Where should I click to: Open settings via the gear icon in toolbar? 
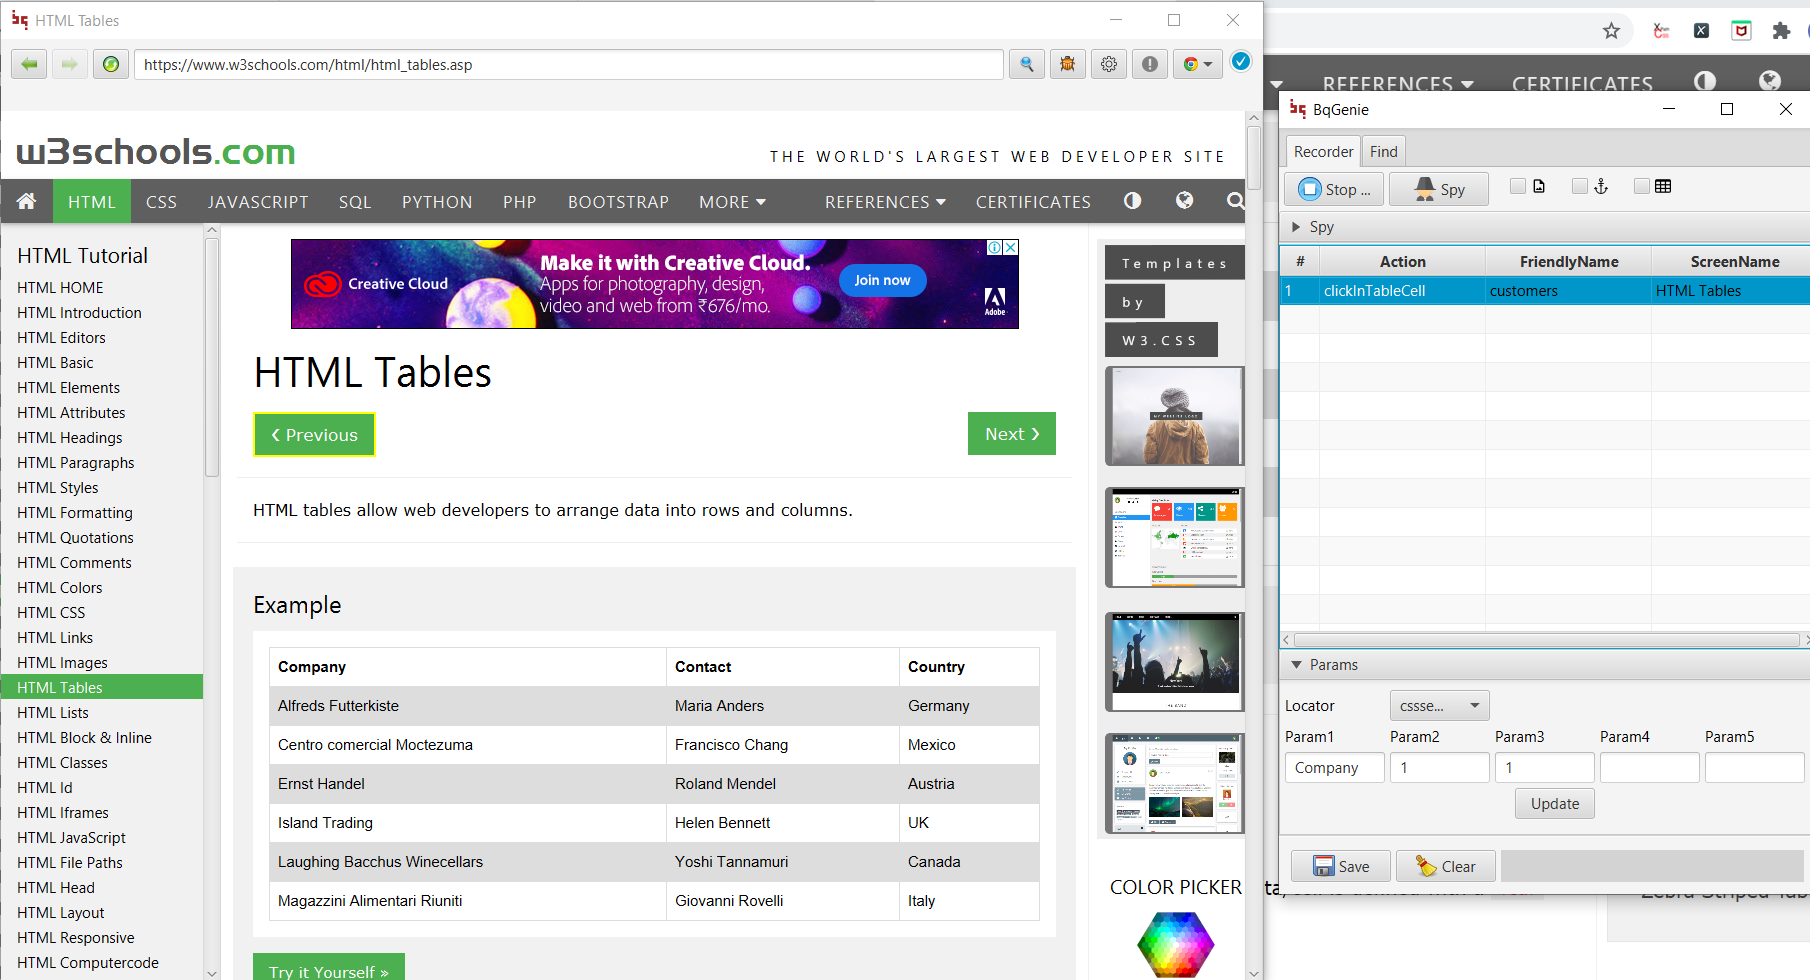pyautogui.click(x=1109, y=64)
